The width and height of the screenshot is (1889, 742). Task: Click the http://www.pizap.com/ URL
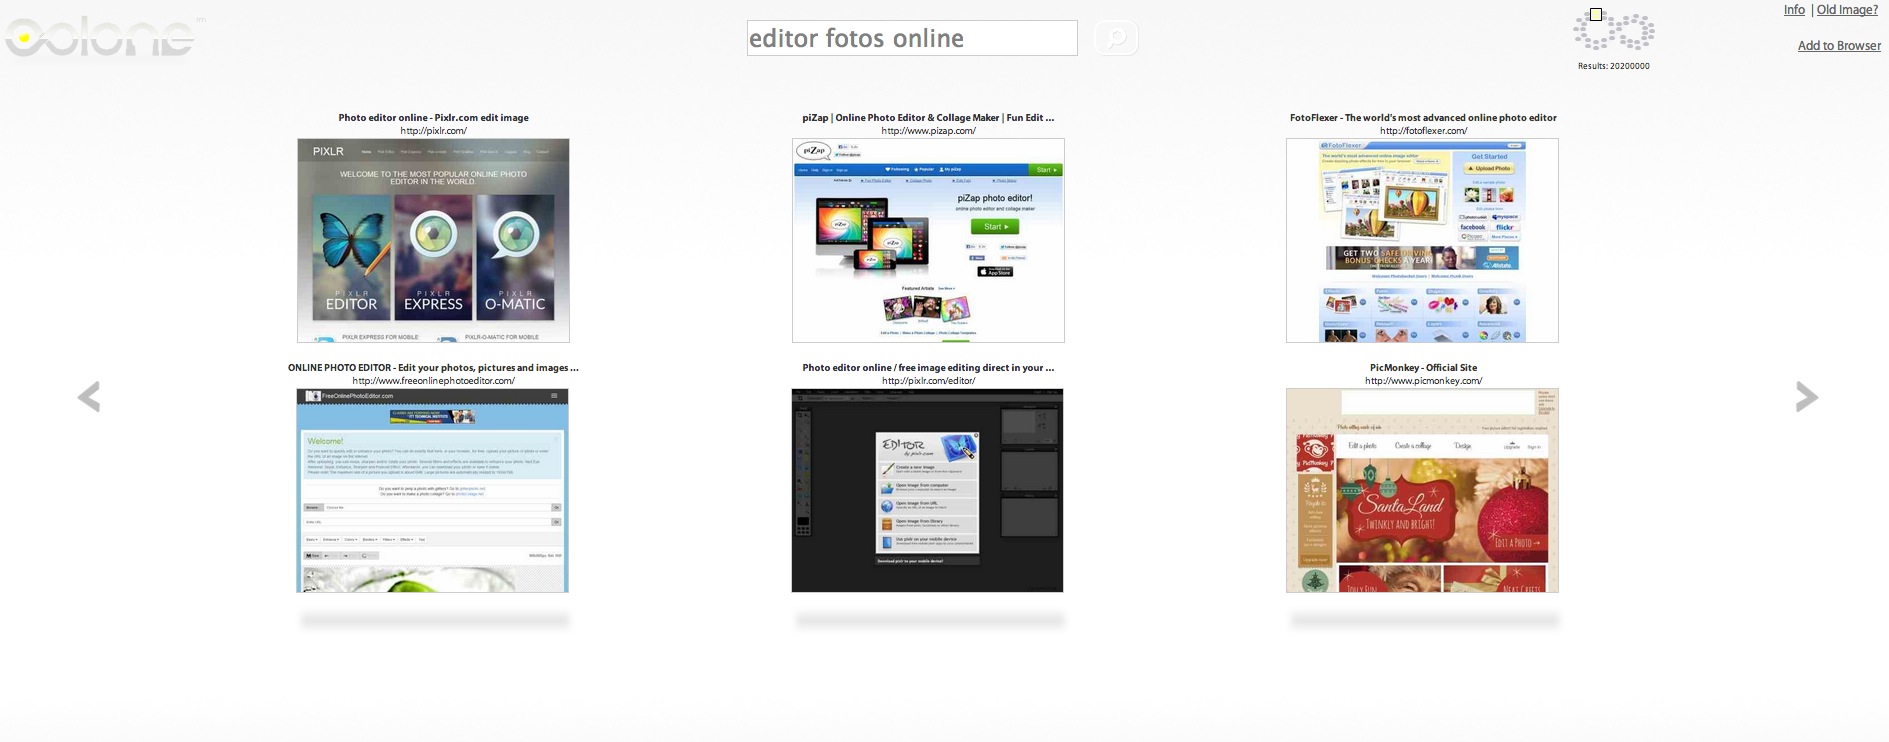pyautogui.click(x=928, y=131)
